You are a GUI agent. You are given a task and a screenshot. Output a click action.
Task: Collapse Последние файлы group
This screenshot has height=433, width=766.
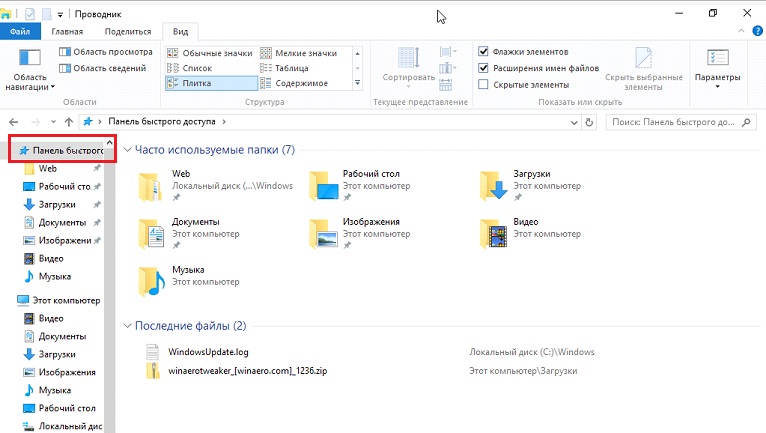coord(128,325)
